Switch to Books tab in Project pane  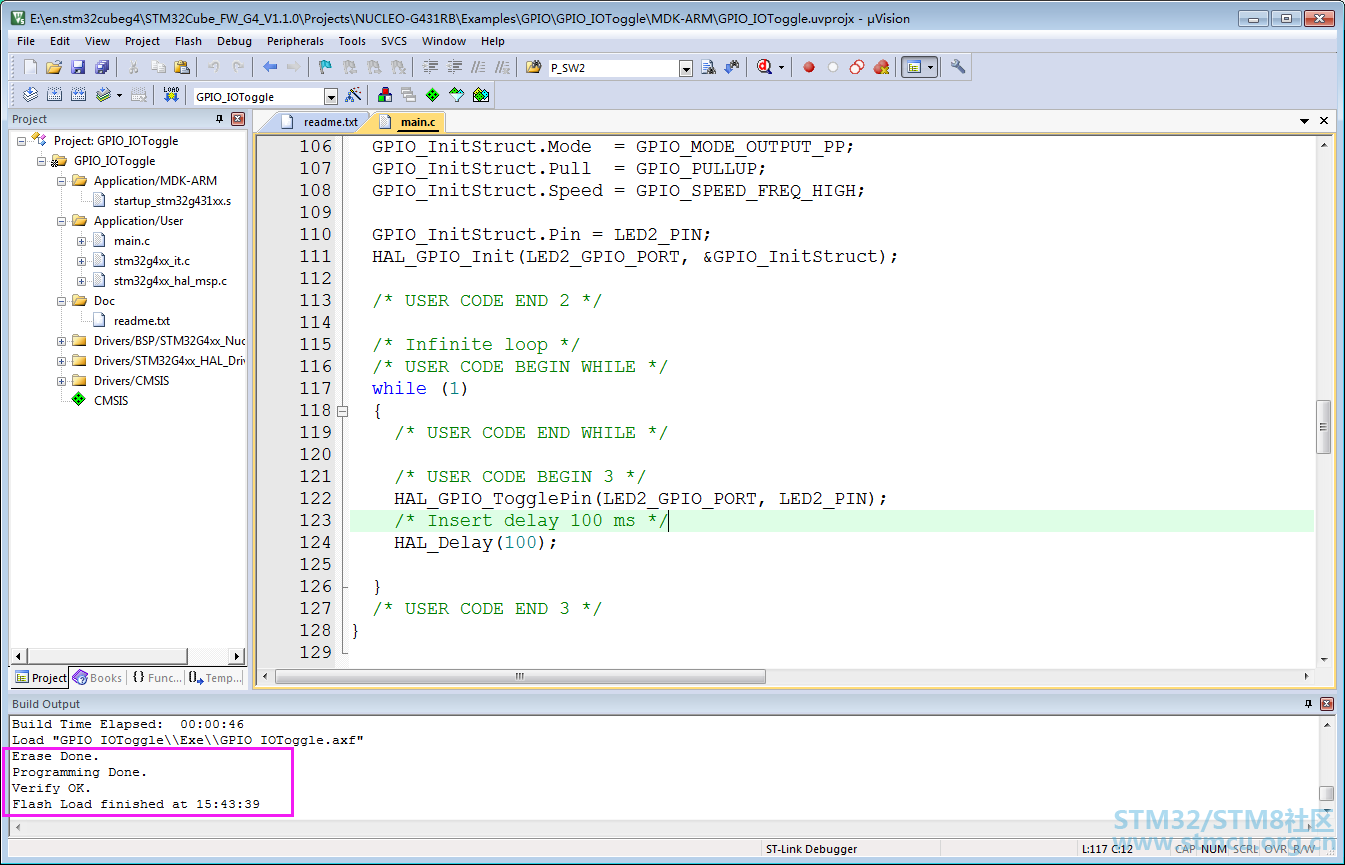point(97,677)
